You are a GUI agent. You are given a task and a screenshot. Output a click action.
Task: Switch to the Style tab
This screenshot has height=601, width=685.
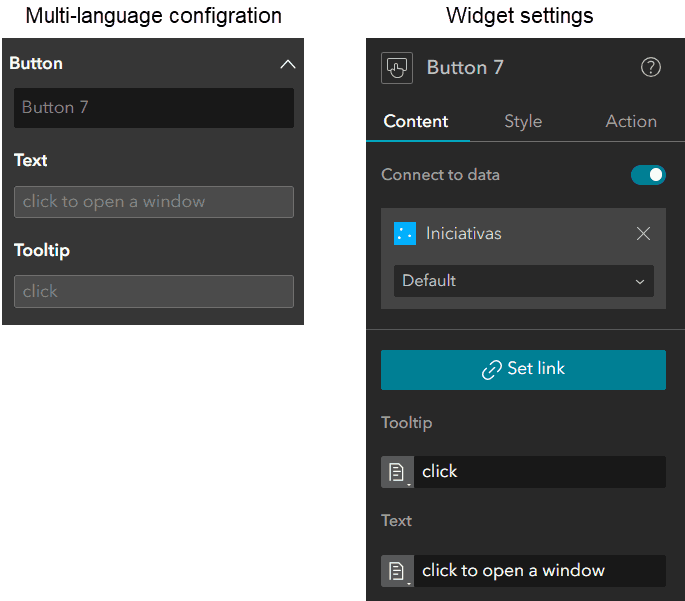[523, 121]
